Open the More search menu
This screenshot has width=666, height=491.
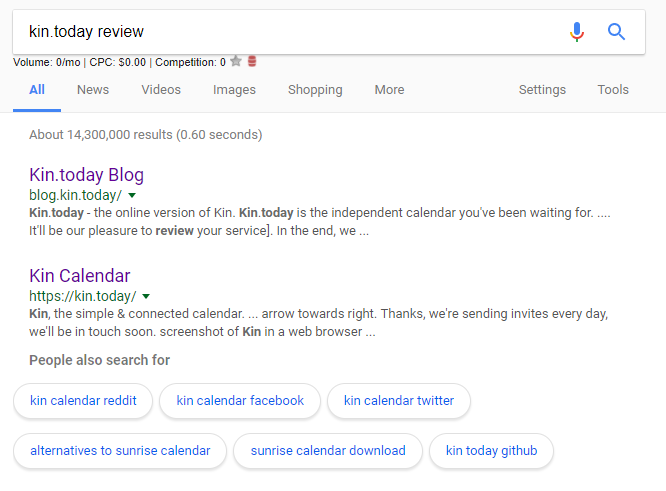389,90
